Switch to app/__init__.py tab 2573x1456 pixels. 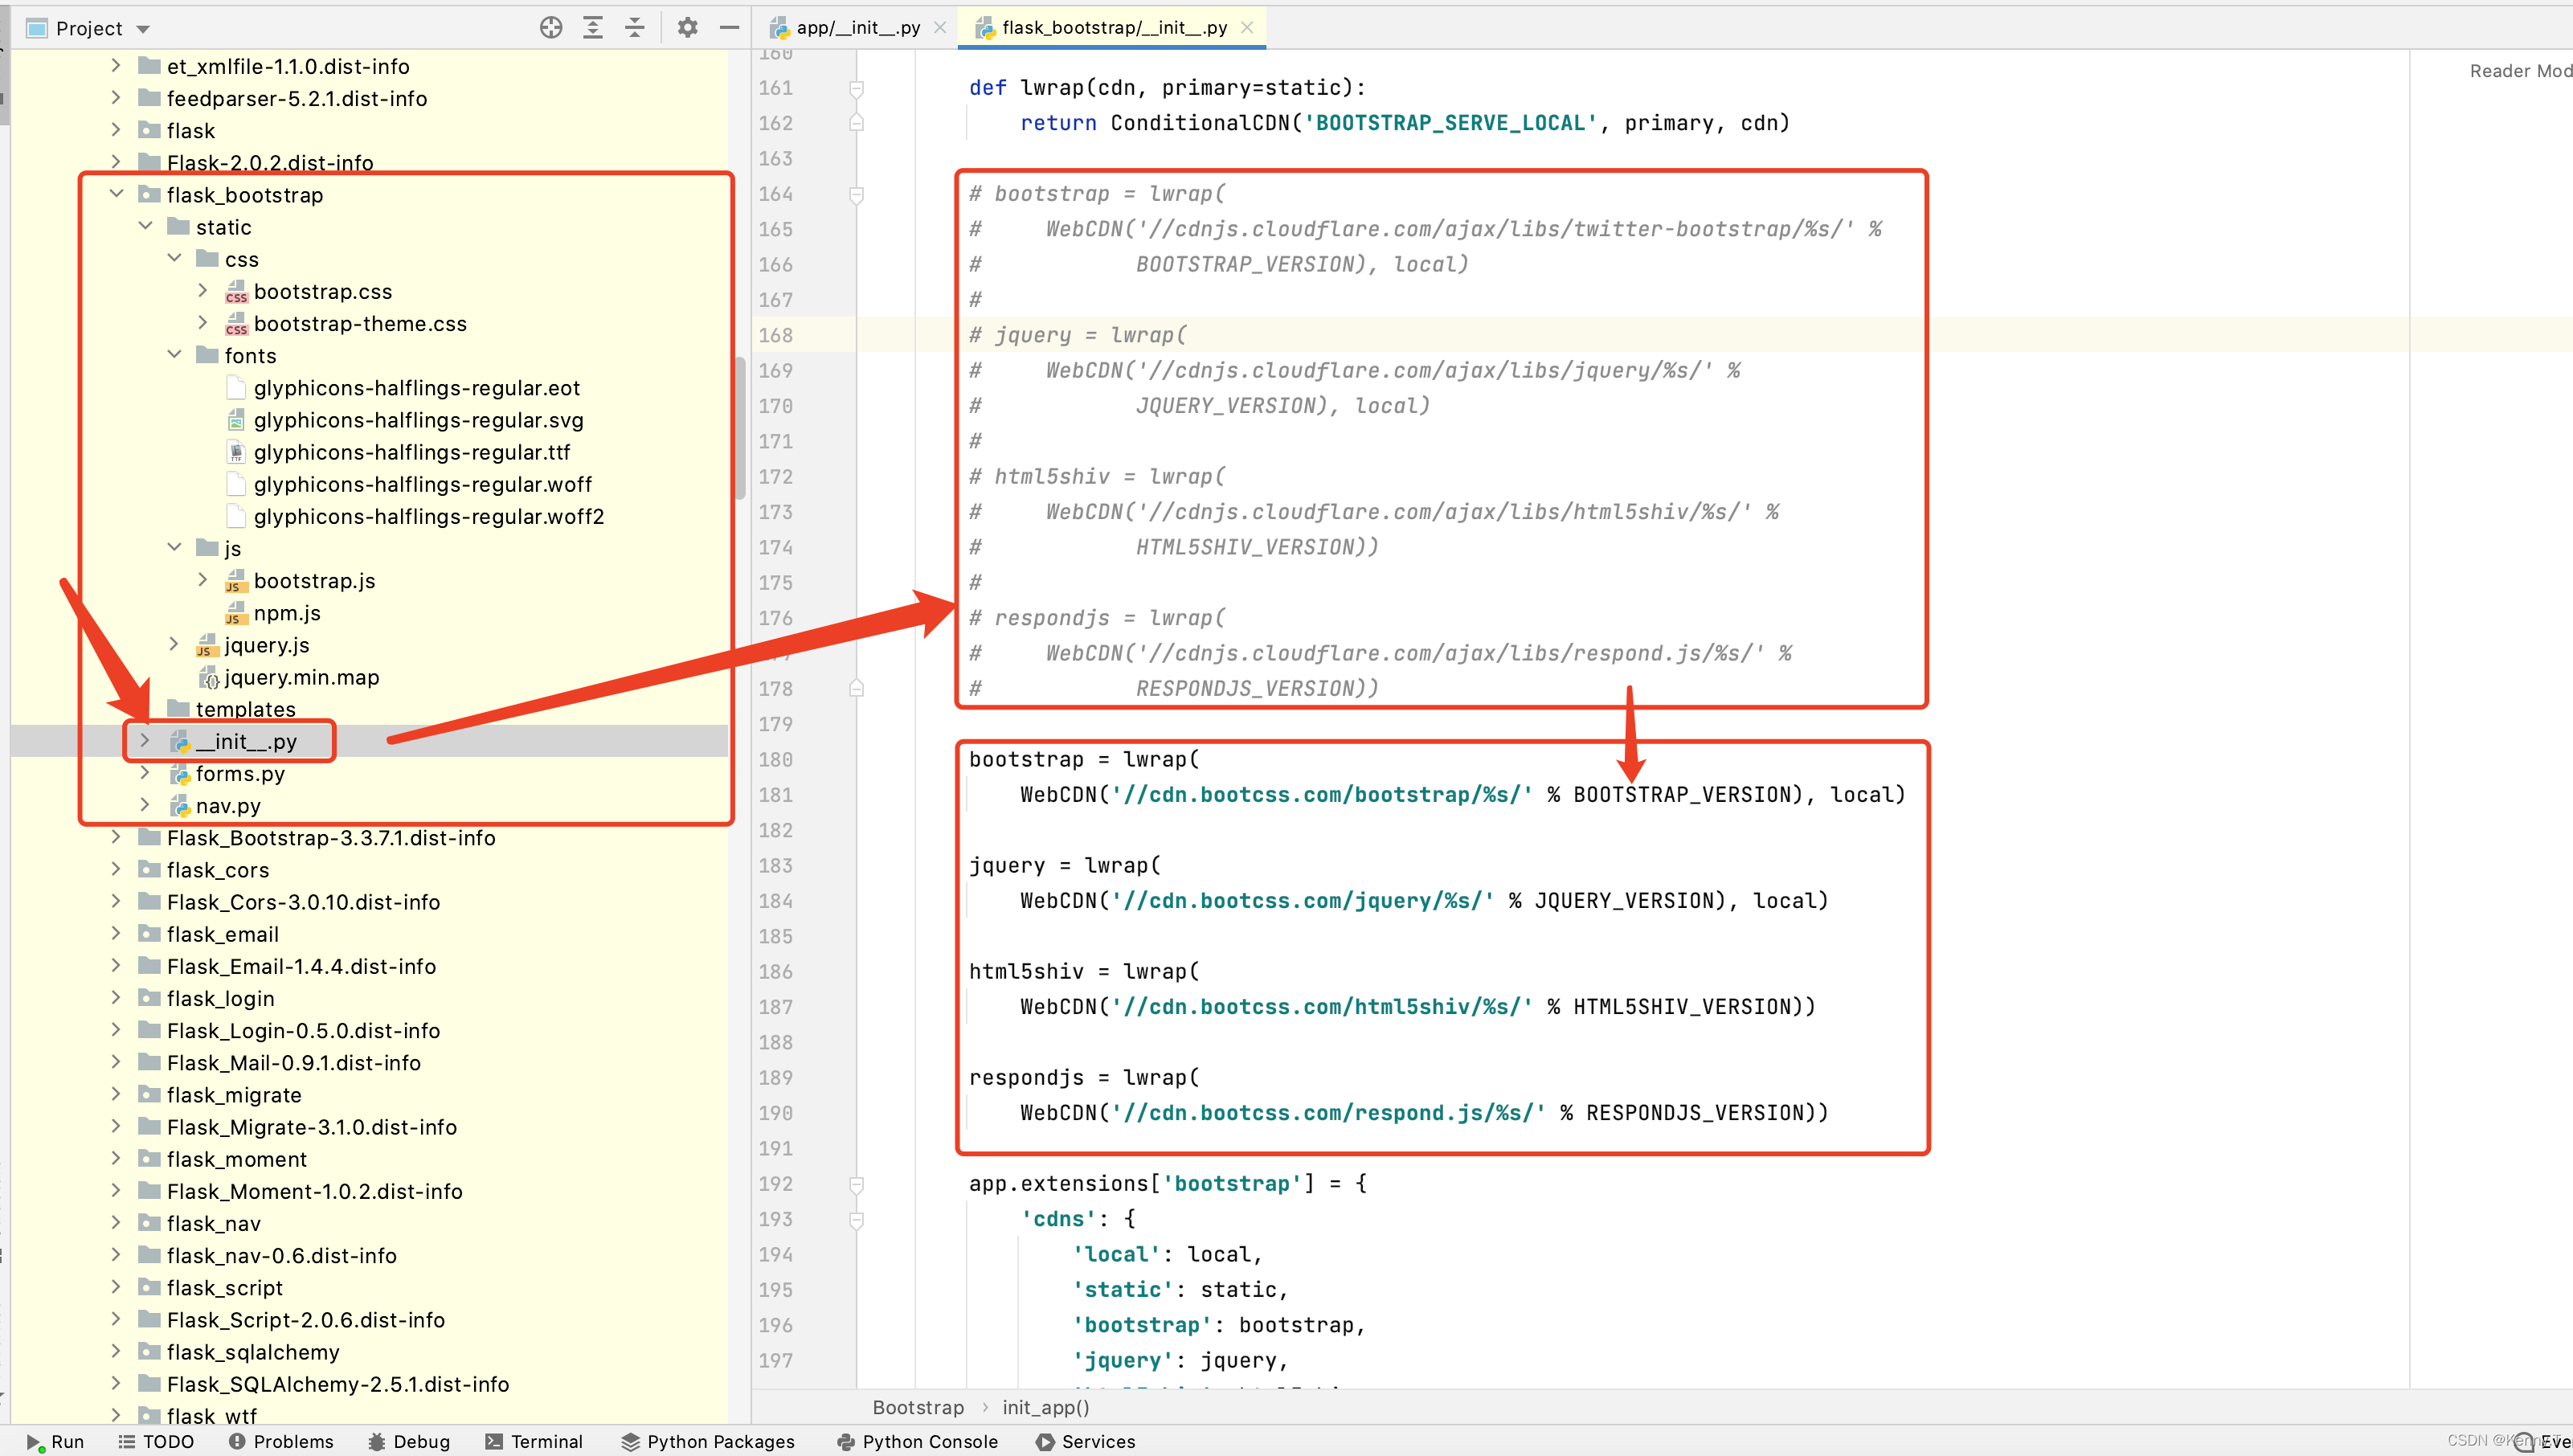(857, 28)
